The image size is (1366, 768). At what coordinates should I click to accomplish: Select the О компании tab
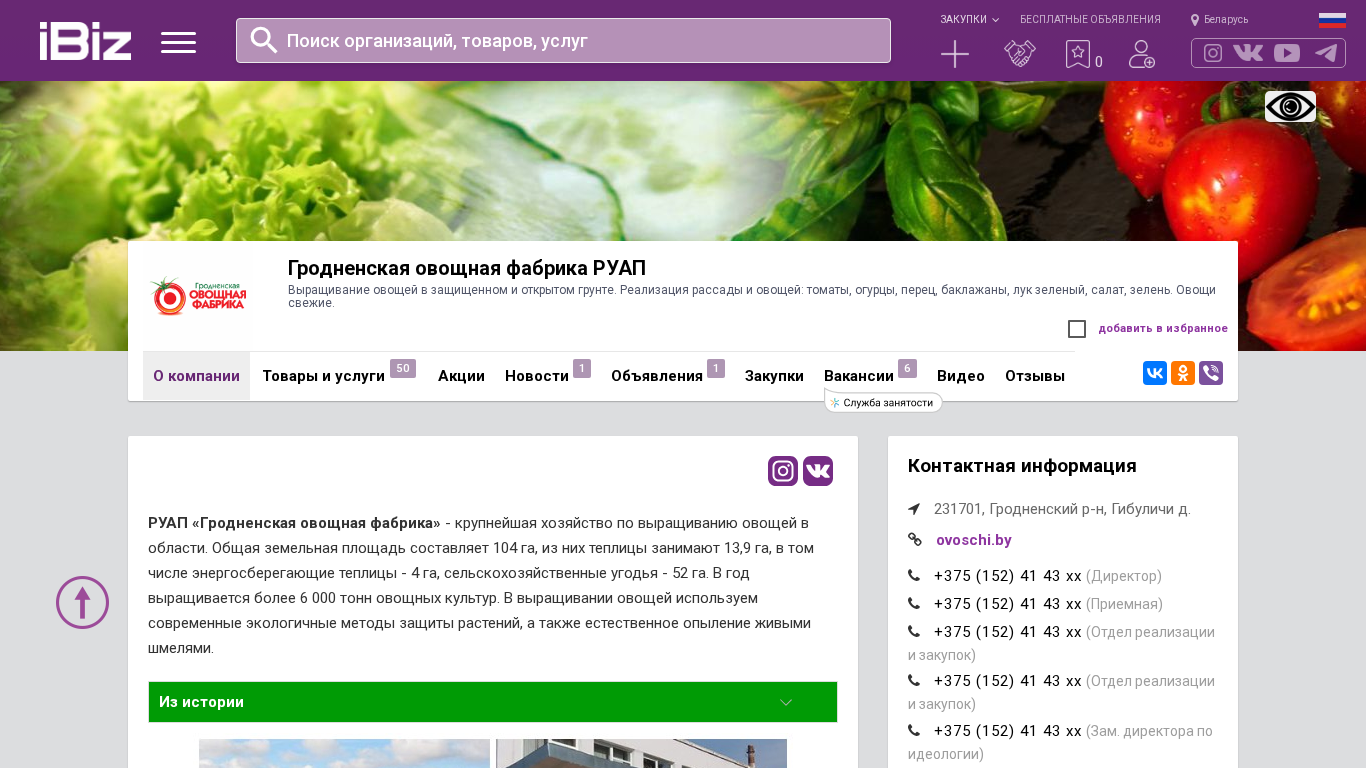click(196, 376)
